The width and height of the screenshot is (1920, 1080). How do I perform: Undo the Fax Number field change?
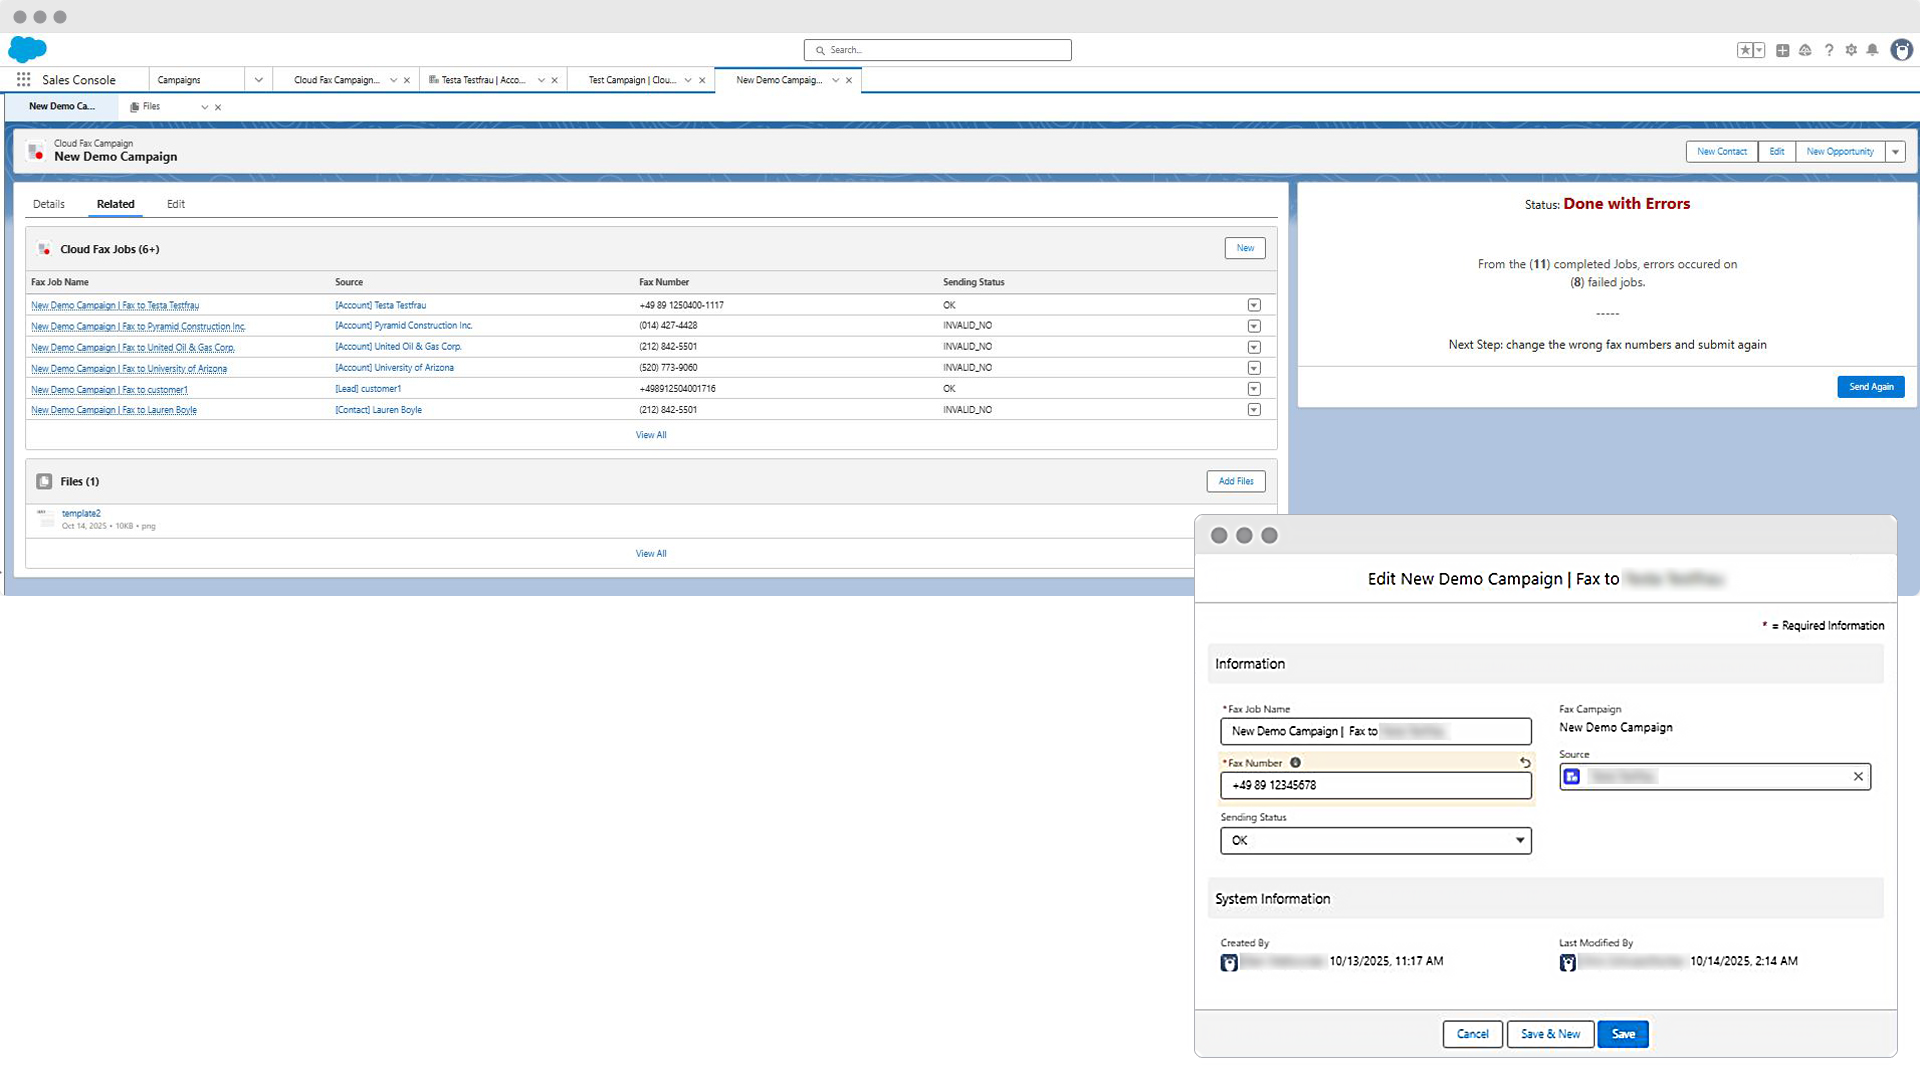[x=1525, y=763]
